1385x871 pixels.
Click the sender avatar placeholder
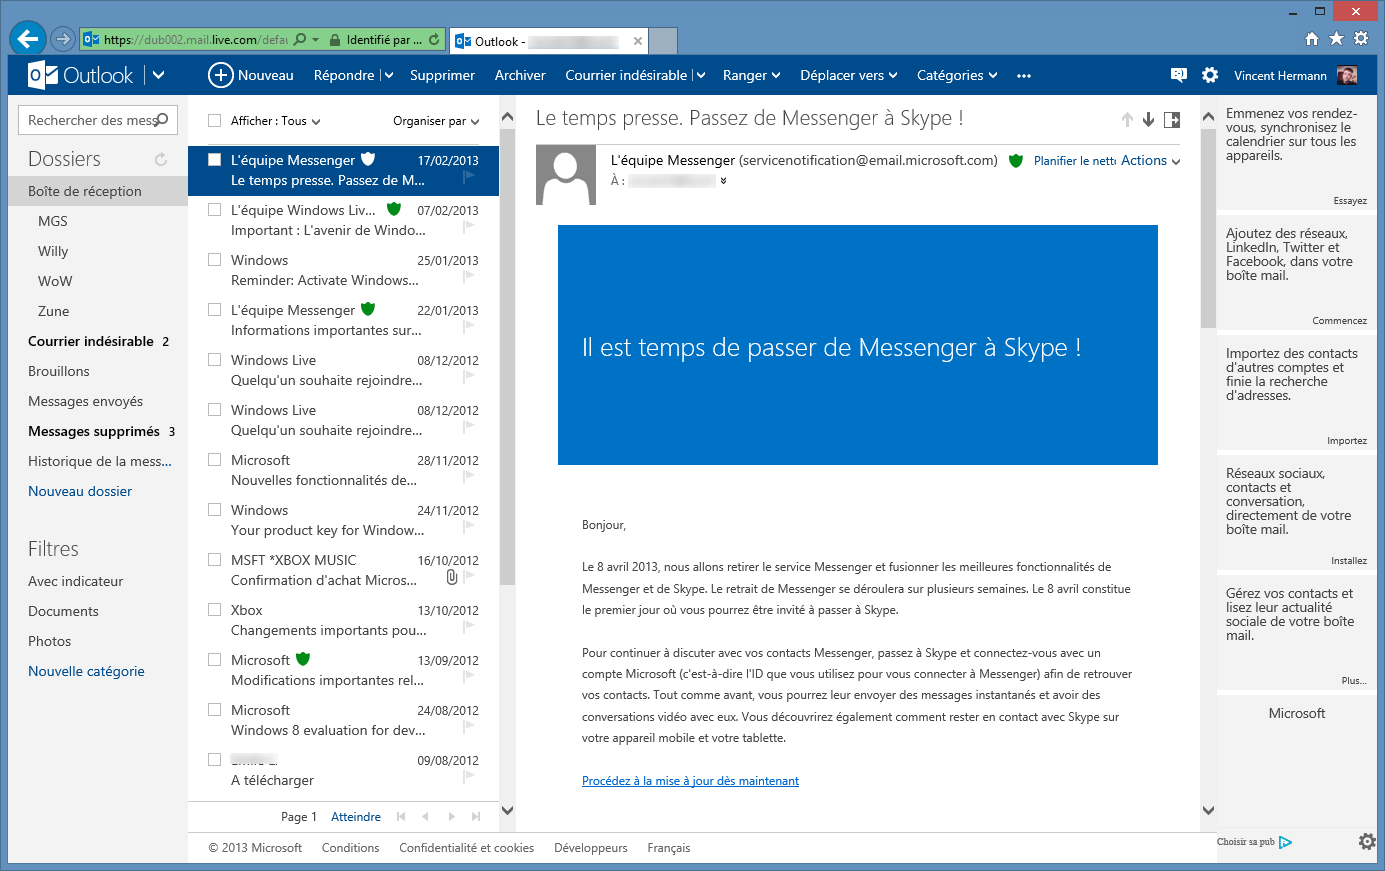[566, 175]
